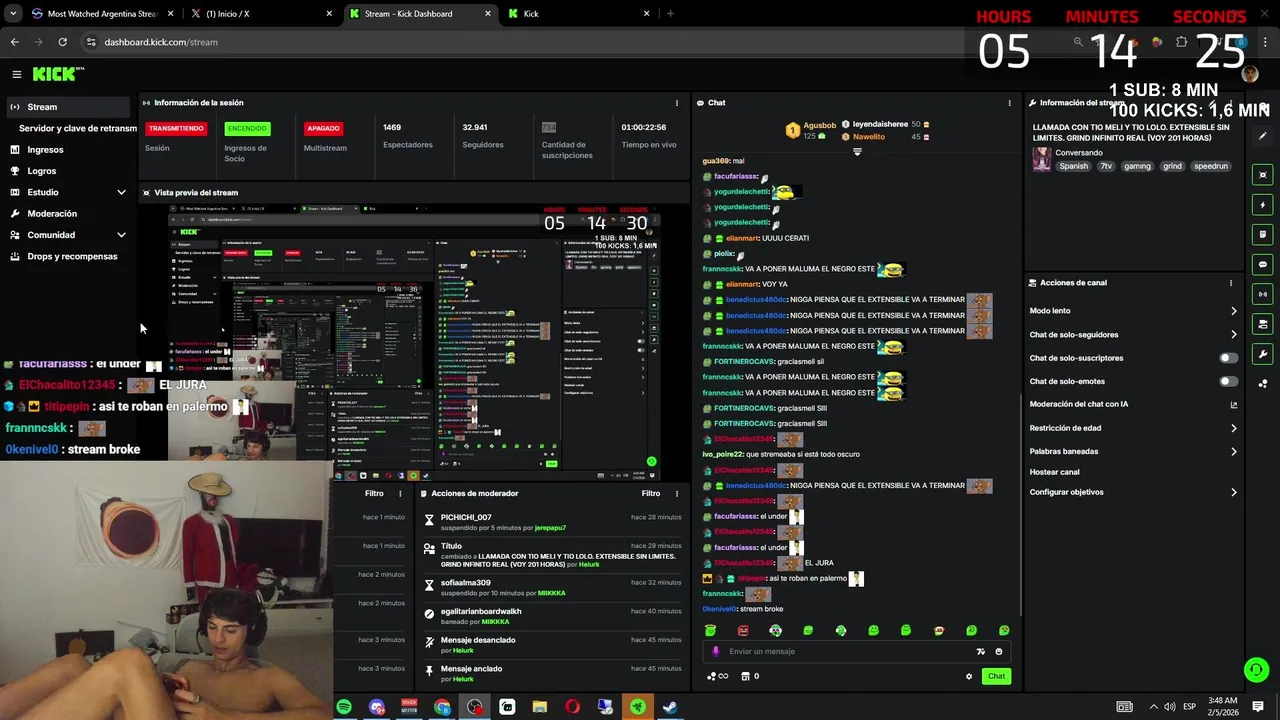Image resolution: width=1280 pixels, height=720 pixels.
Task: Click Filtro in the left activity panel
Action: click(x=374, y=493)
